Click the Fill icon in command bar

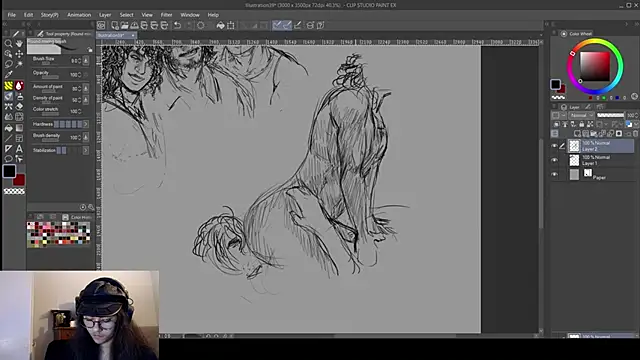[220, 25]
